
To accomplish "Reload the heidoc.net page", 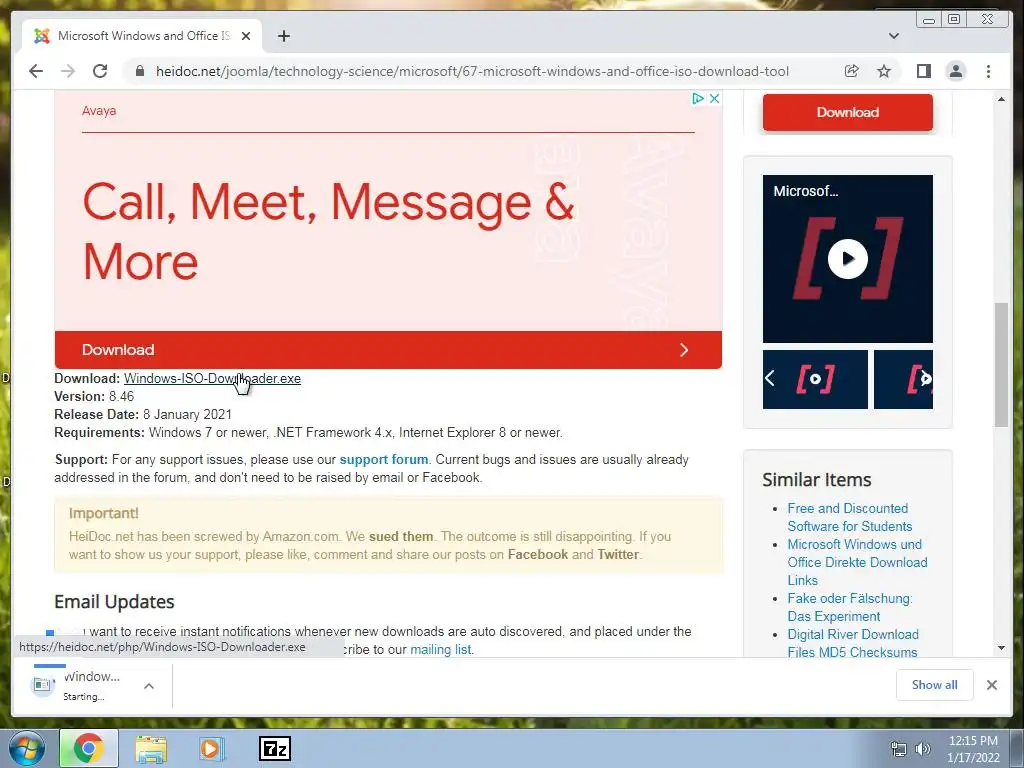I will (x=100, y=71).
